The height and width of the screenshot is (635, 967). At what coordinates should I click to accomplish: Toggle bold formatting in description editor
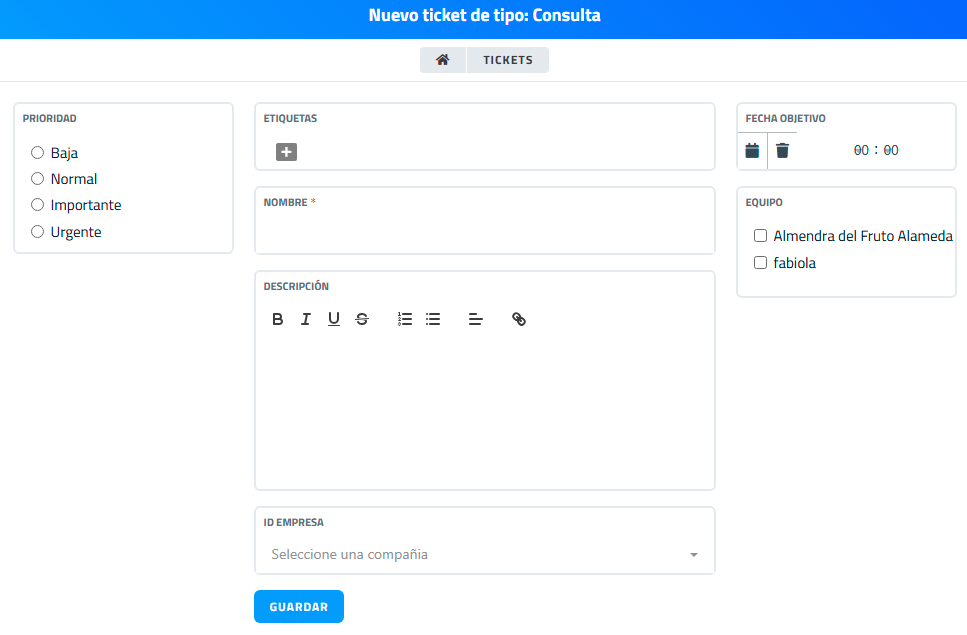click(278, 319)
